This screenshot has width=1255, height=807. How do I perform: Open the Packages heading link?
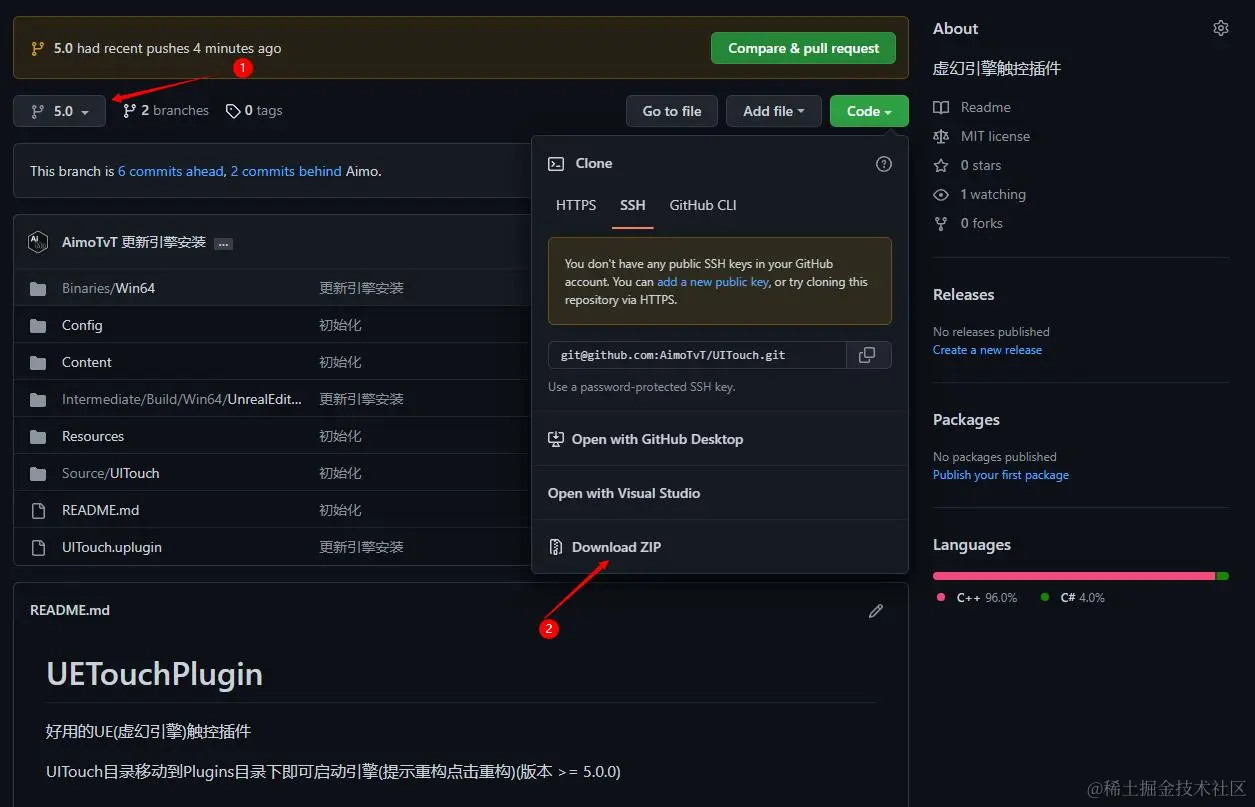point(966,420)
